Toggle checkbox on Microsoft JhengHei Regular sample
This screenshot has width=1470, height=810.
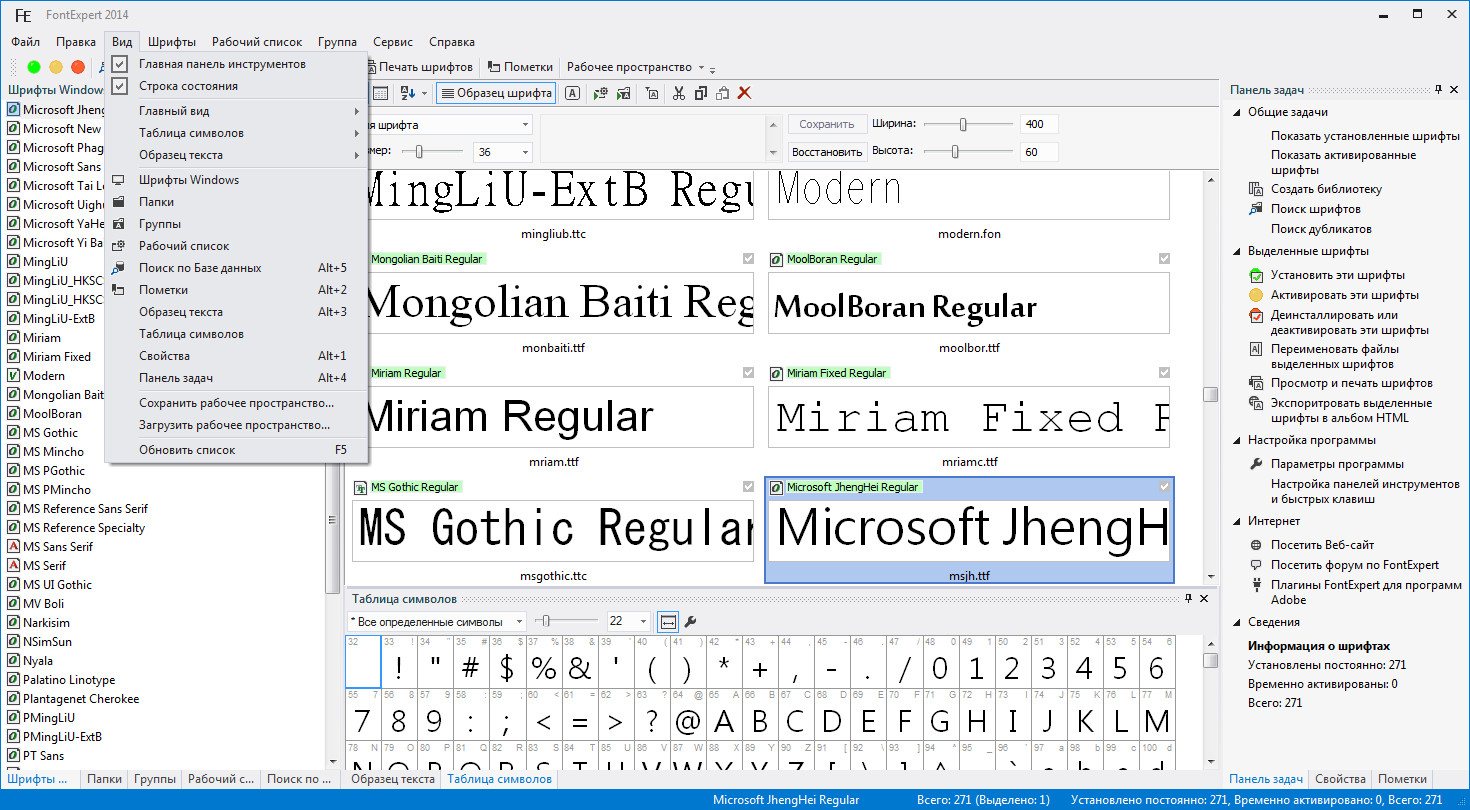(x=1164, y=487)
